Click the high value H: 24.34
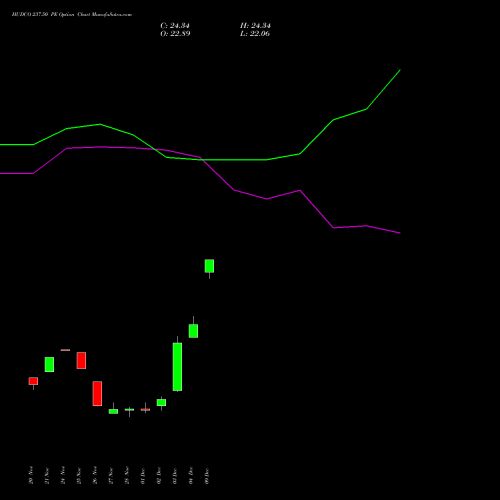This screenshot has height=500, width=500. click(255, 26)
